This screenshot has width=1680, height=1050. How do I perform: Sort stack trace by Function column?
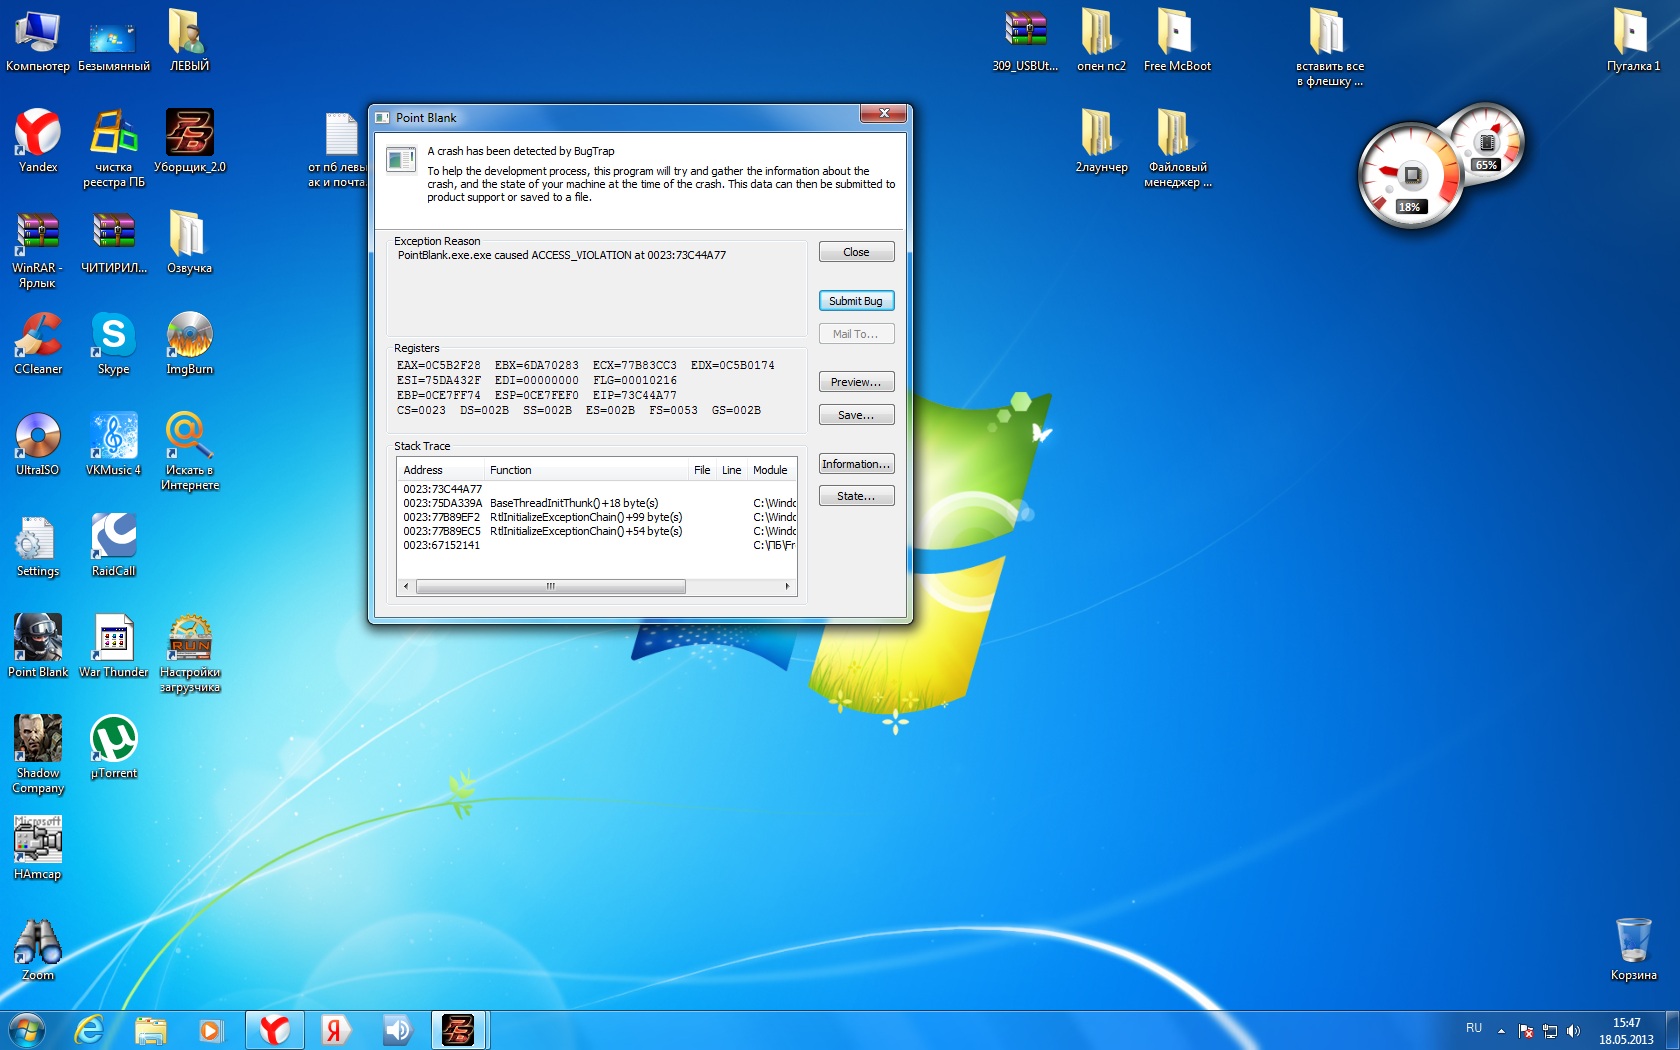point(586,470)
